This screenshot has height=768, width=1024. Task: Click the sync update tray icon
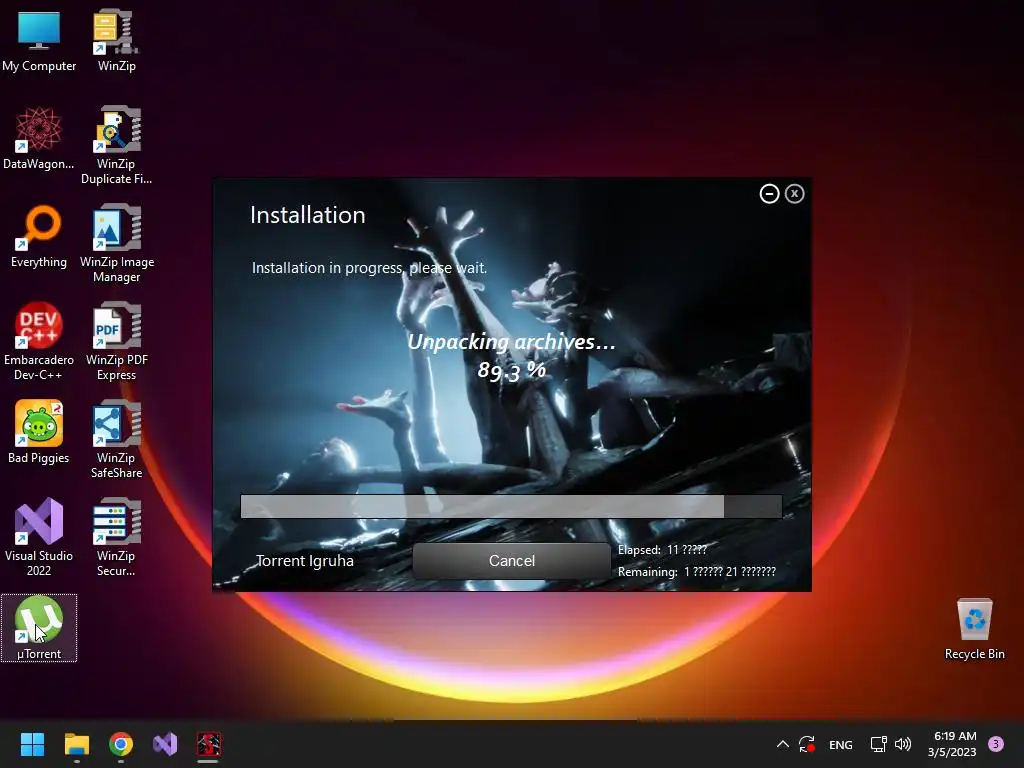(x=807, y=744)
